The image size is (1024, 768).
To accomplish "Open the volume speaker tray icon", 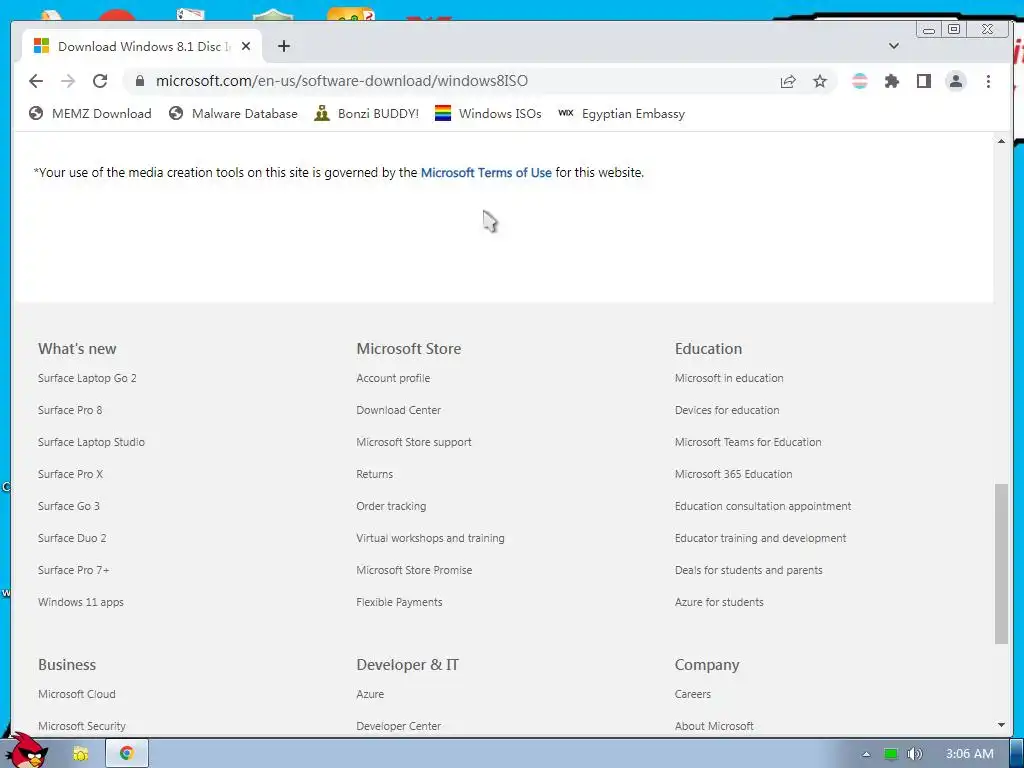I will 915,754.
